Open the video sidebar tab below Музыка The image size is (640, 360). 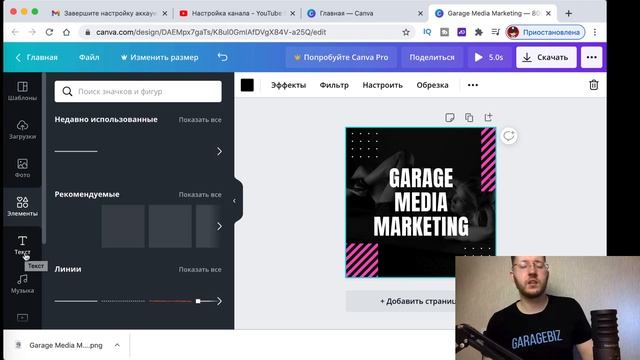click(x=22, y=318)
